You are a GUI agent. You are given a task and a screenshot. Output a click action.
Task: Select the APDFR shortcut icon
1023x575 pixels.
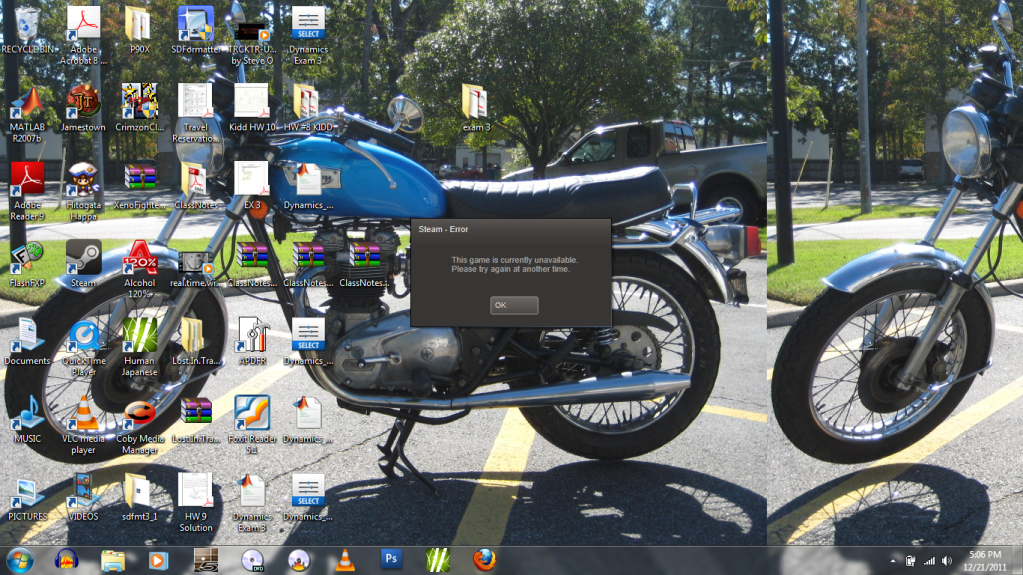coord(252,342)
